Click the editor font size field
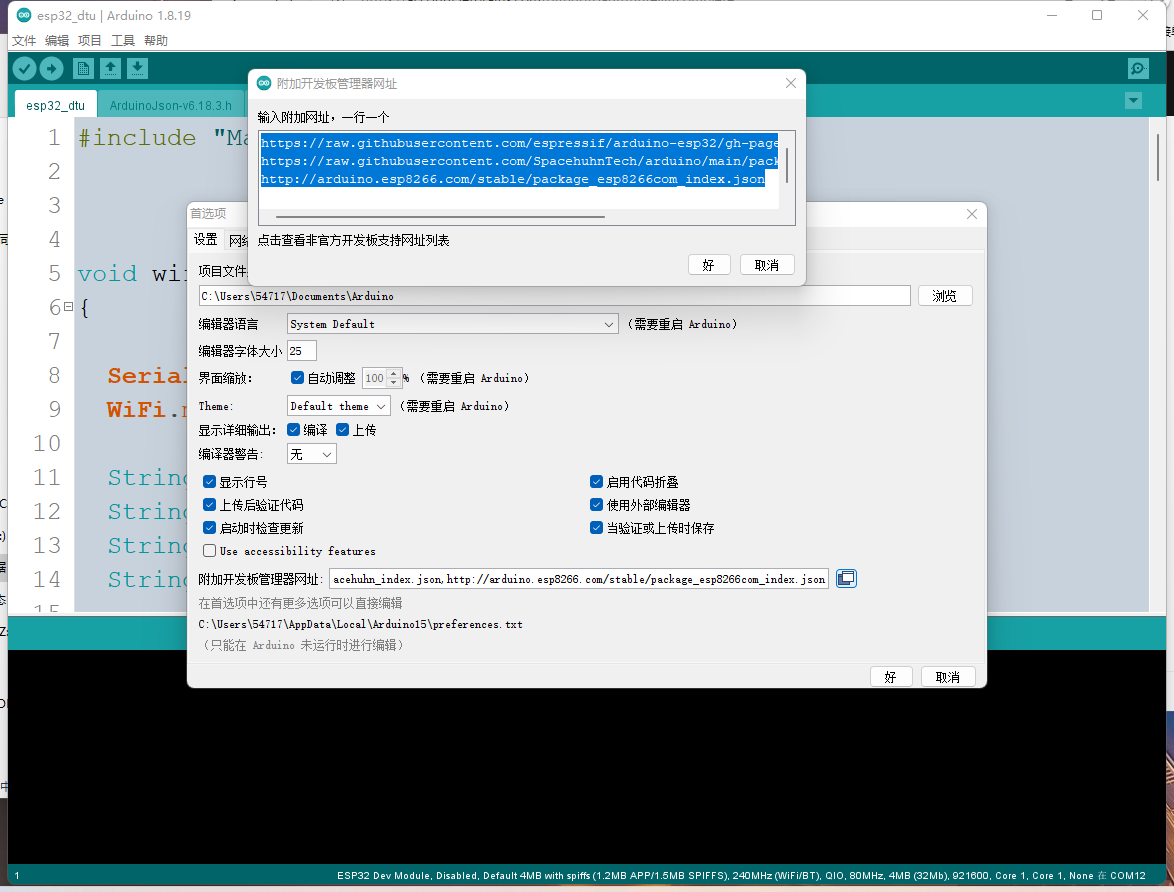The width and height of the screenshot is (1174, 892). [x=302, y=351]
